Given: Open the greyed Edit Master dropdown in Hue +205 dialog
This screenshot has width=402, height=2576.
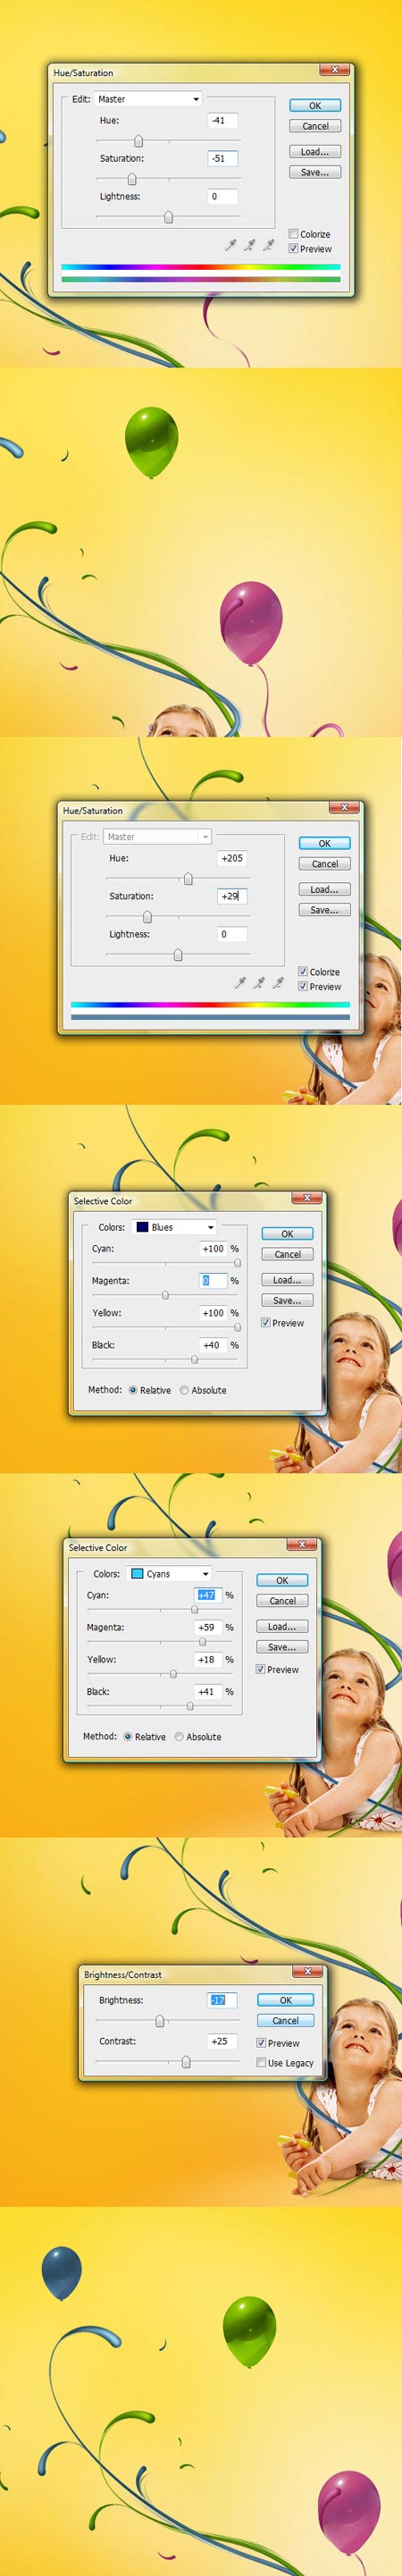Looking at the screenshot, I should pyautogui.click(x=158, y=837).
